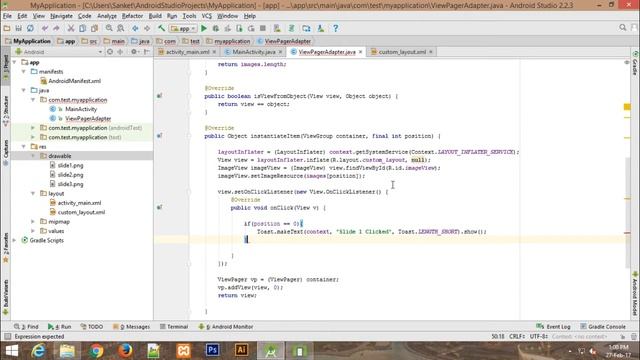Click the Project Structure icon
Viewport: 640px width, 360px height.
click(306, 28)
